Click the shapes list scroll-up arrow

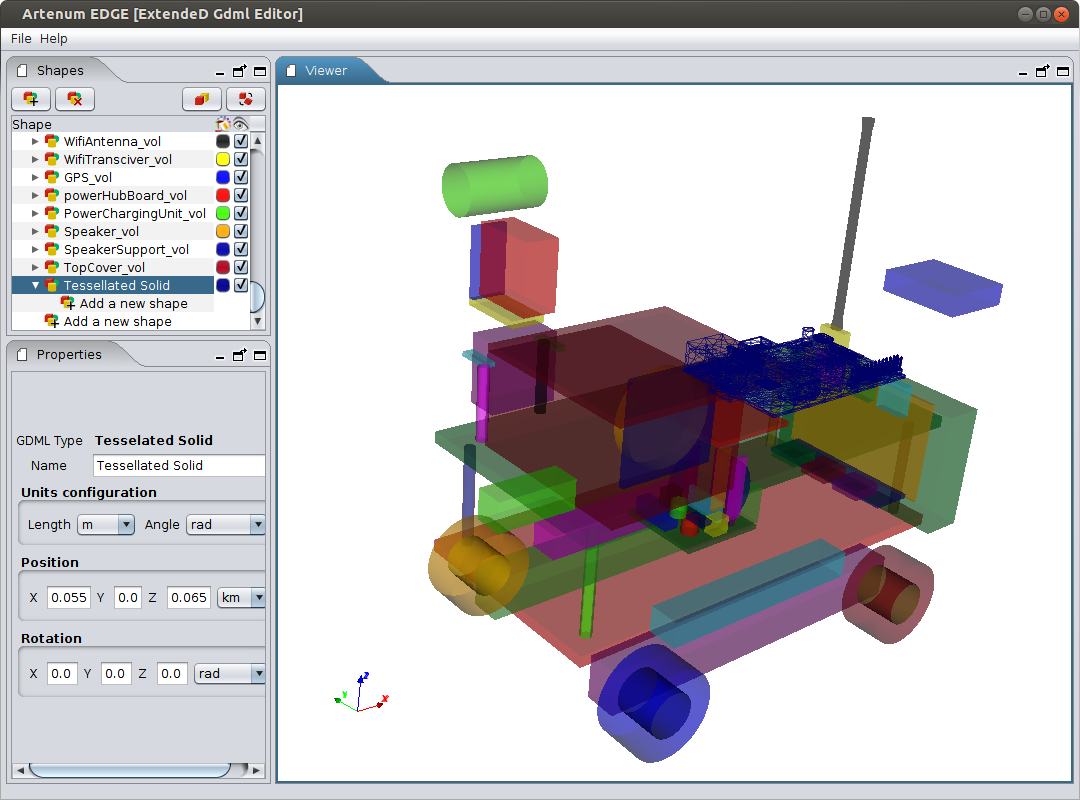(x=258, y=141)
